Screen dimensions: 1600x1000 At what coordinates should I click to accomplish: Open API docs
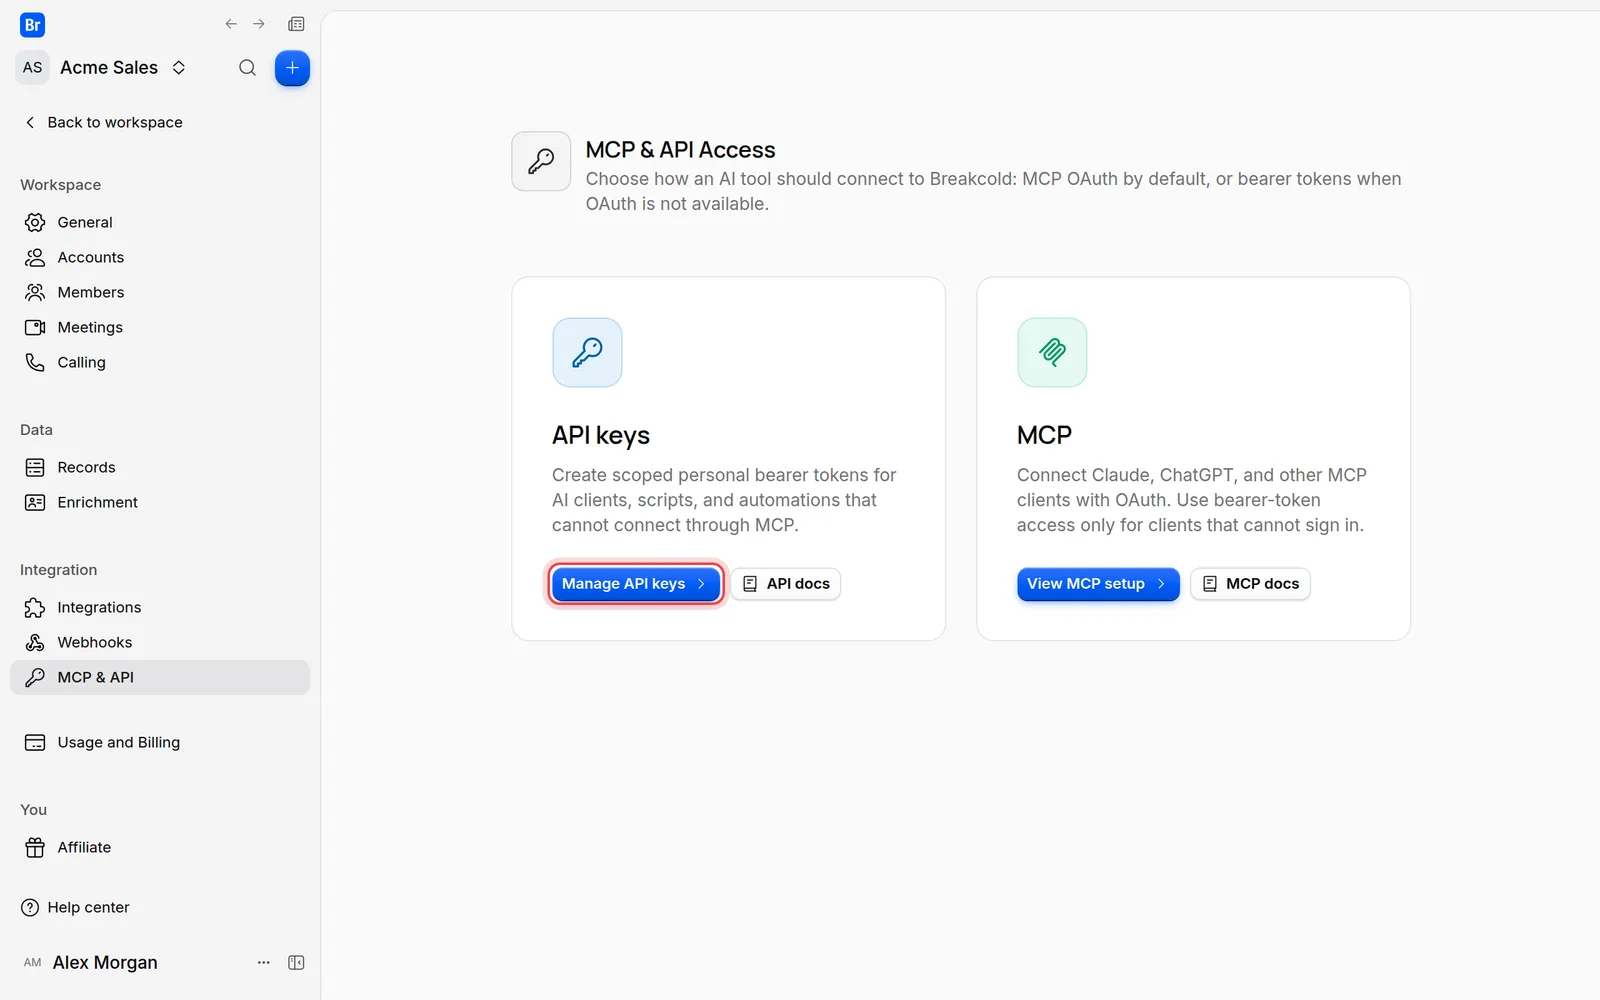[x=786, y=584]
